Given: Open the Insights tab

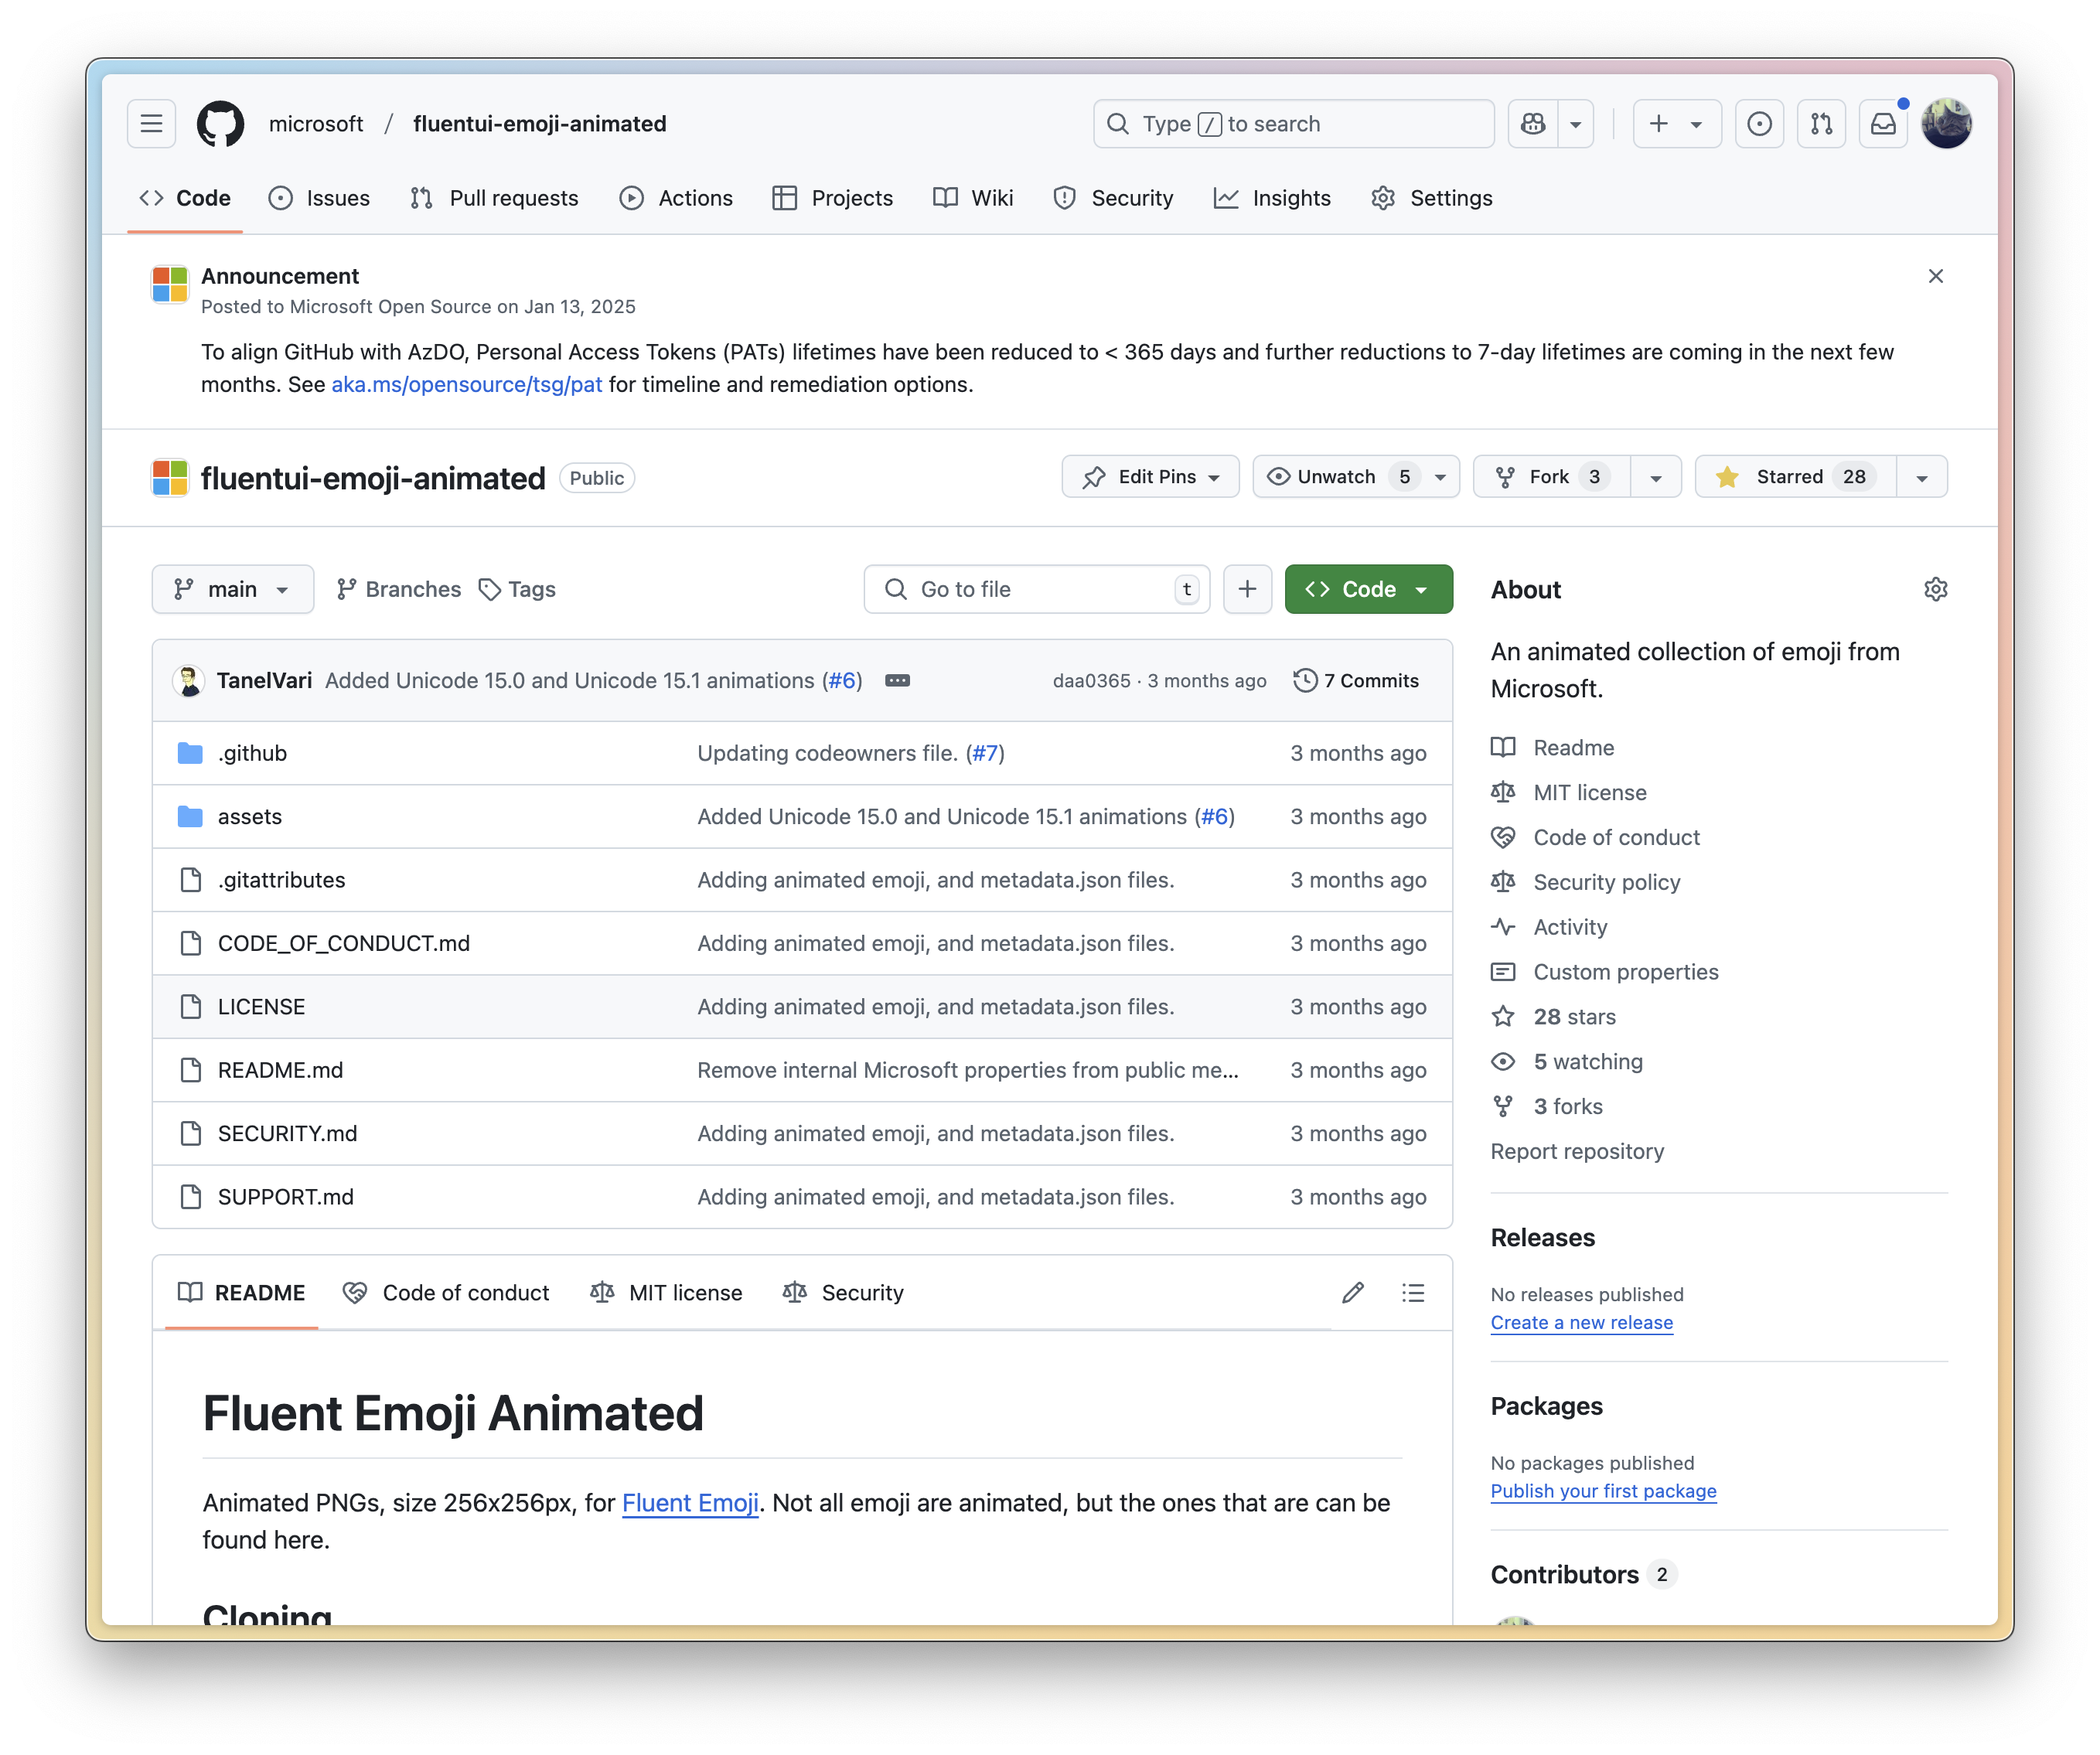Looking at the screenshot, I should (x=1272, y=198).
